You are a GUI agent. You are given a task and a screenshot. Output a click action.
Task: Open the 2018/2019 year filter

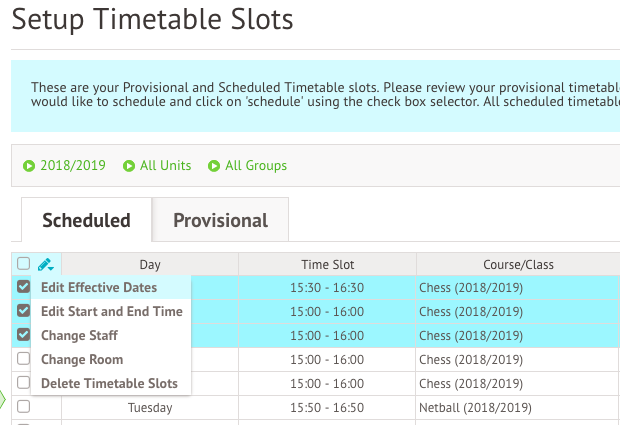pyautogui.click(x=73, y=165)
